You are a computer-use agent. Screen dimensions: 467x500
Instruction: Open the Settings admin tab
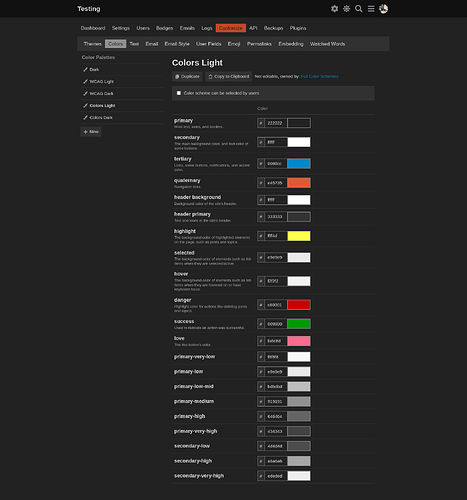[121, 28]
